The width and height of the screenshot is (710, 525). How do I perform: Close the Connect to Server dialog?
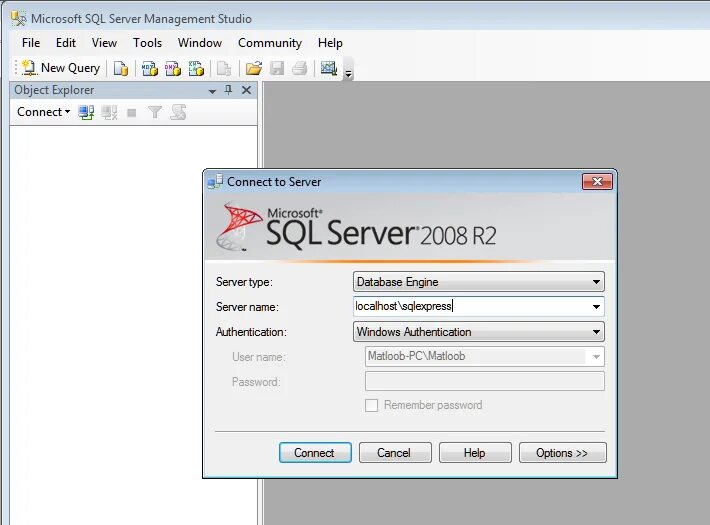click(x=597, y=182)
